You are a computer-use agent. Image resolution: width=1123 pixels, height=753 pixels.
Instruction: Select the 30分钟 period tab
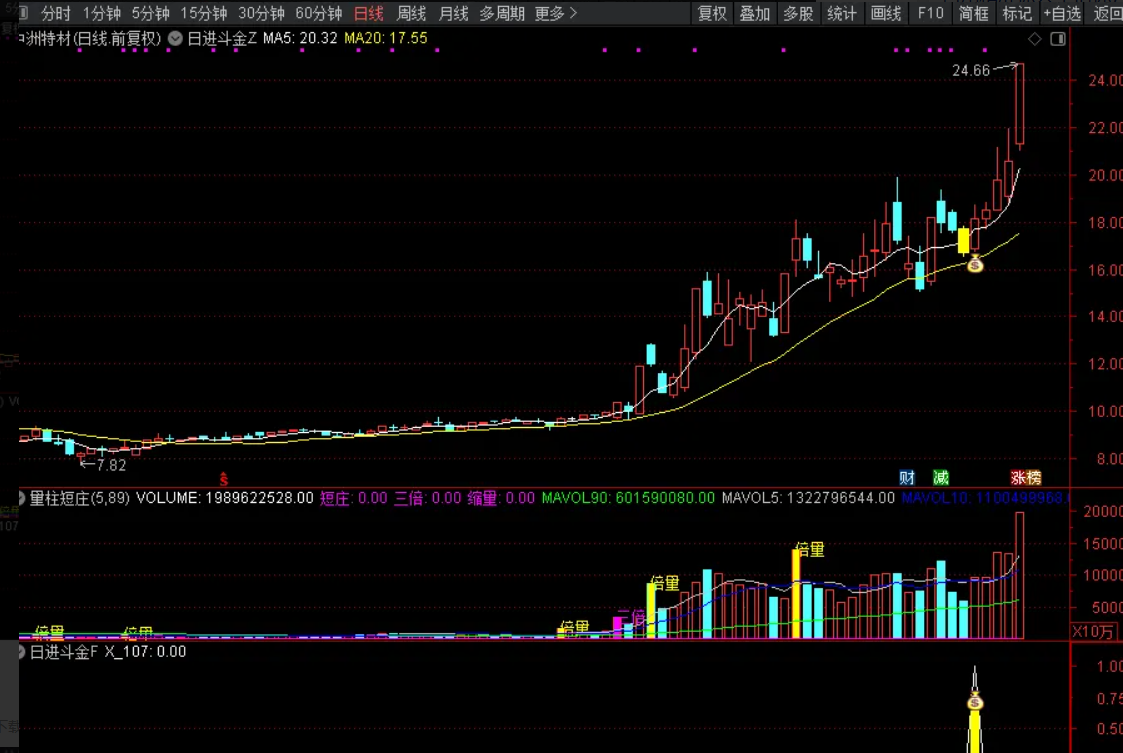click(261, 13)
